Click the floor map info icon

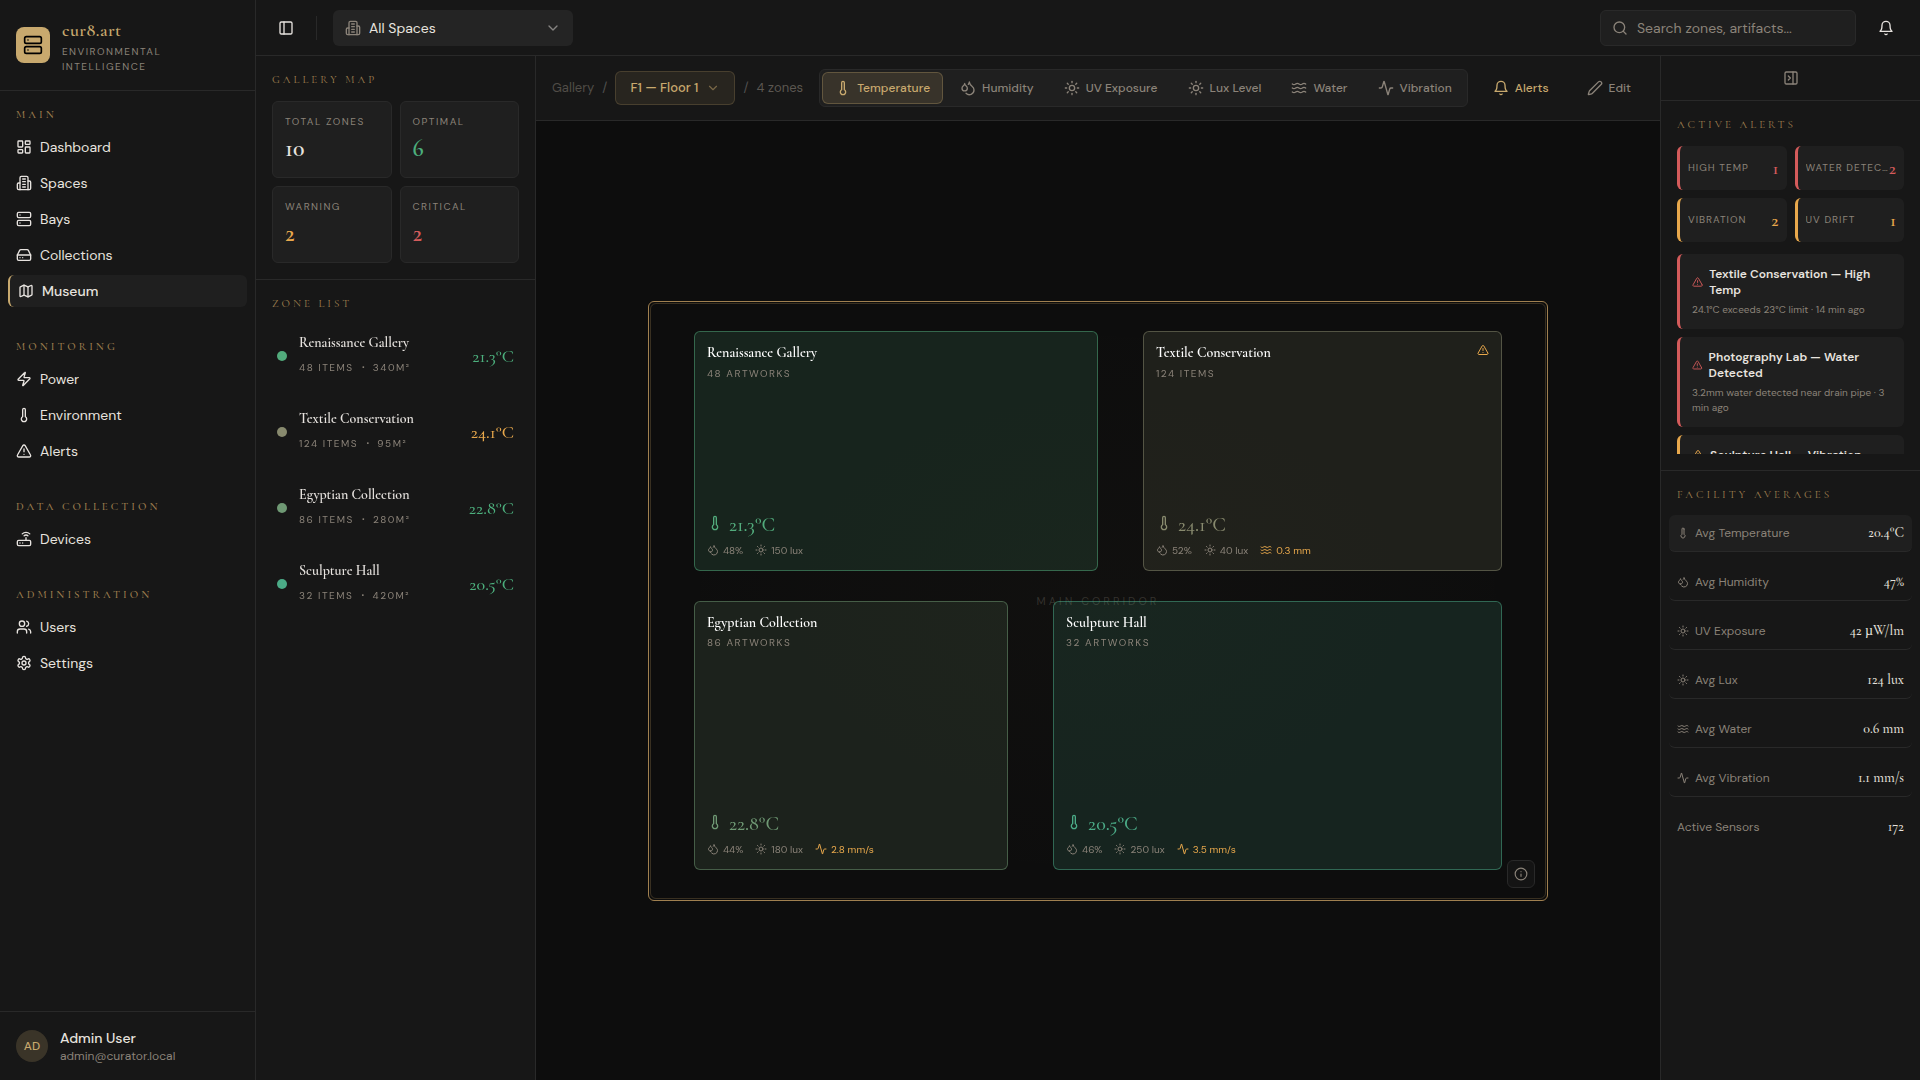tap(1520, 874)
